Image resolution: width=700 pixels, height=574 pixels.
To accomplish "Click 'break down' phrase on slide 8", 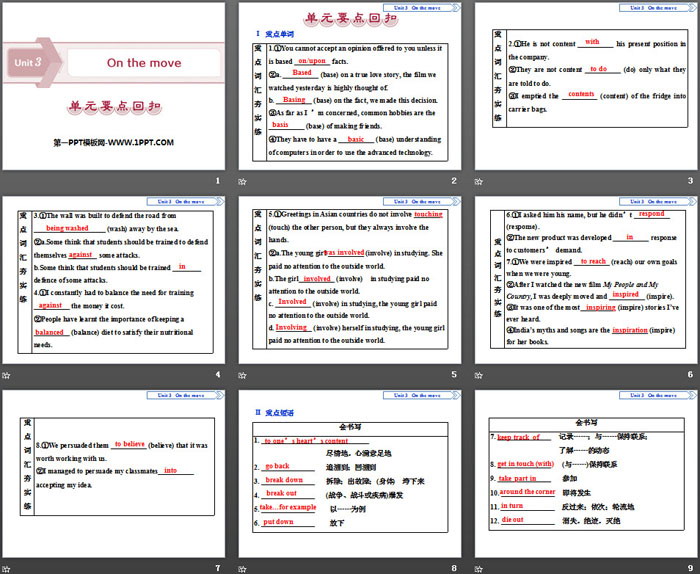I will [284, 480].
